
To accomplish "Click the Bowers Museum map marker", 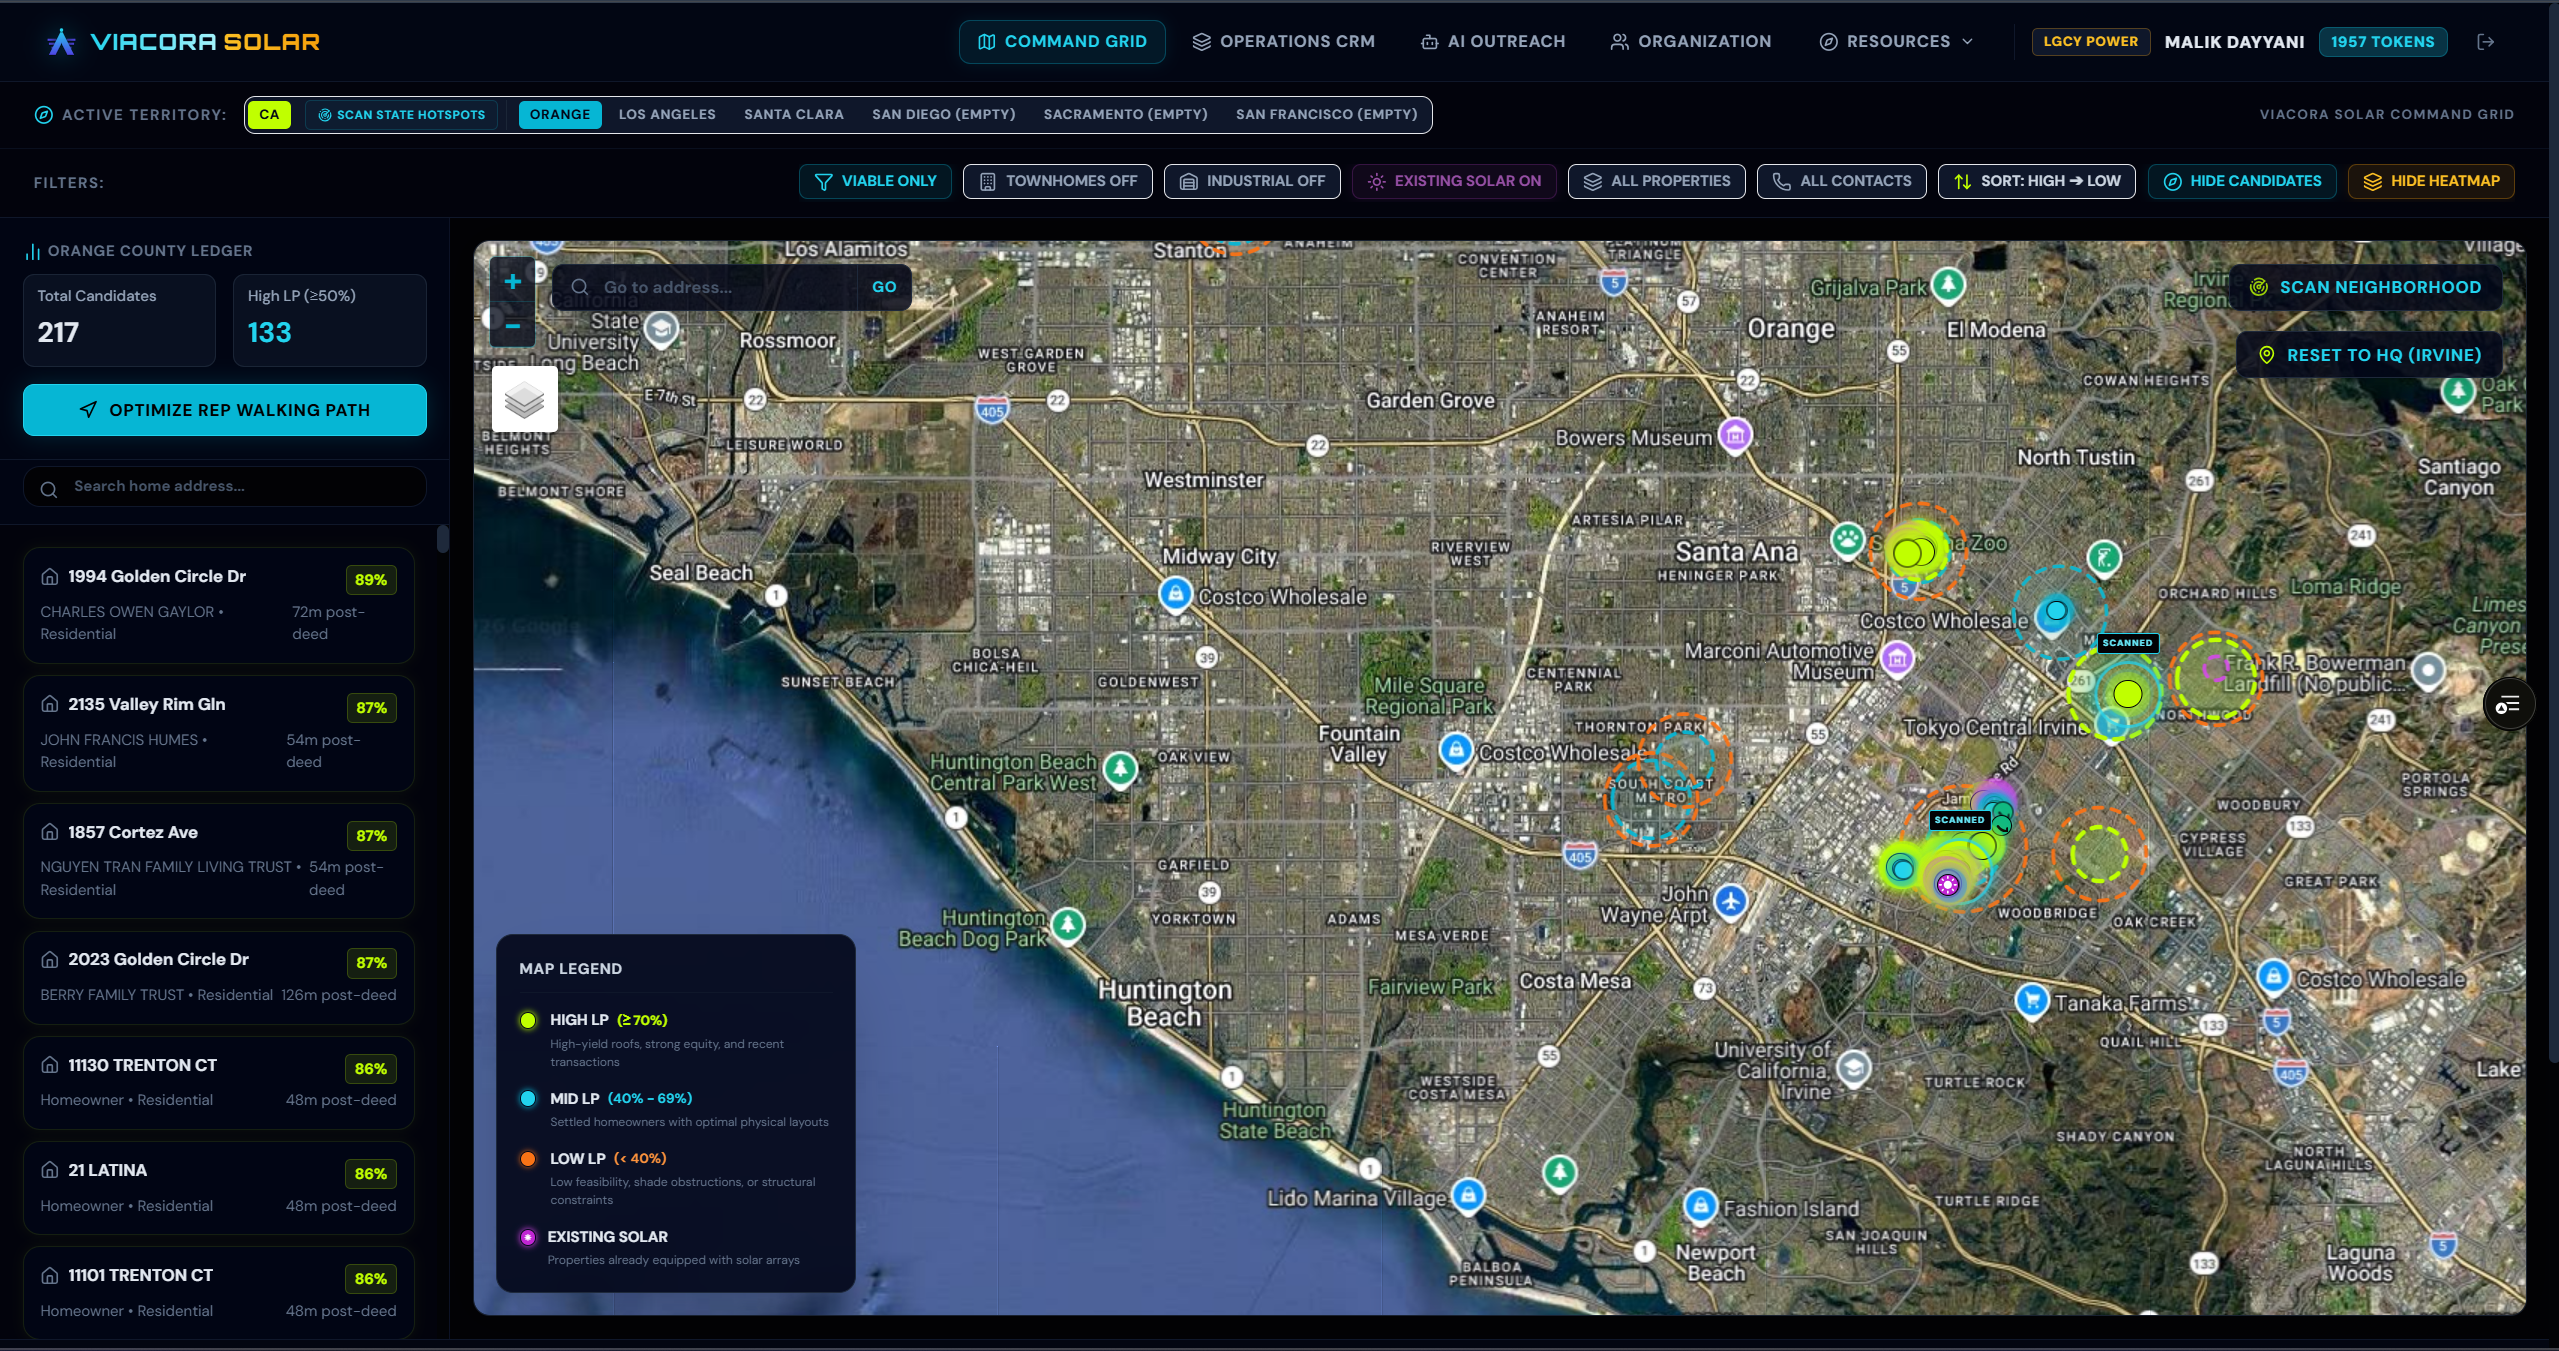I will click(x=1735, y=436).
